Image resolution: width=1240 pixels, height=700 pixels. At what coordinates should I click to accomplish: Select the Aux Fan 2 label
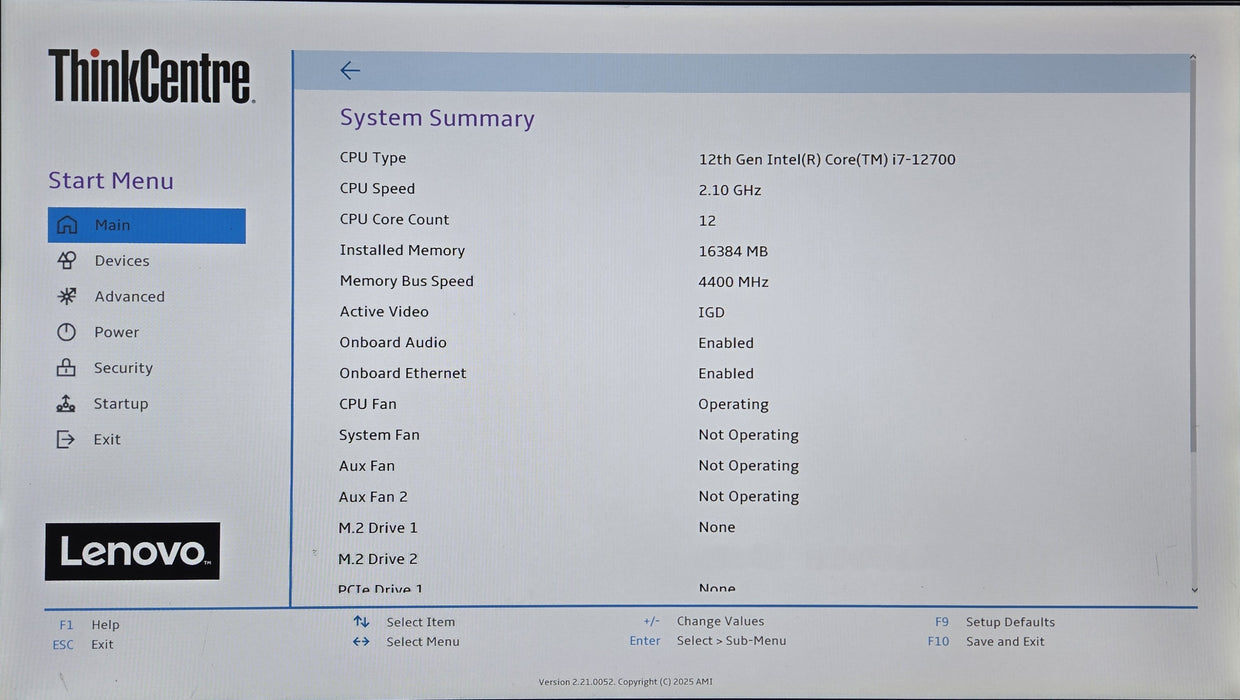(x=373, y=497)
